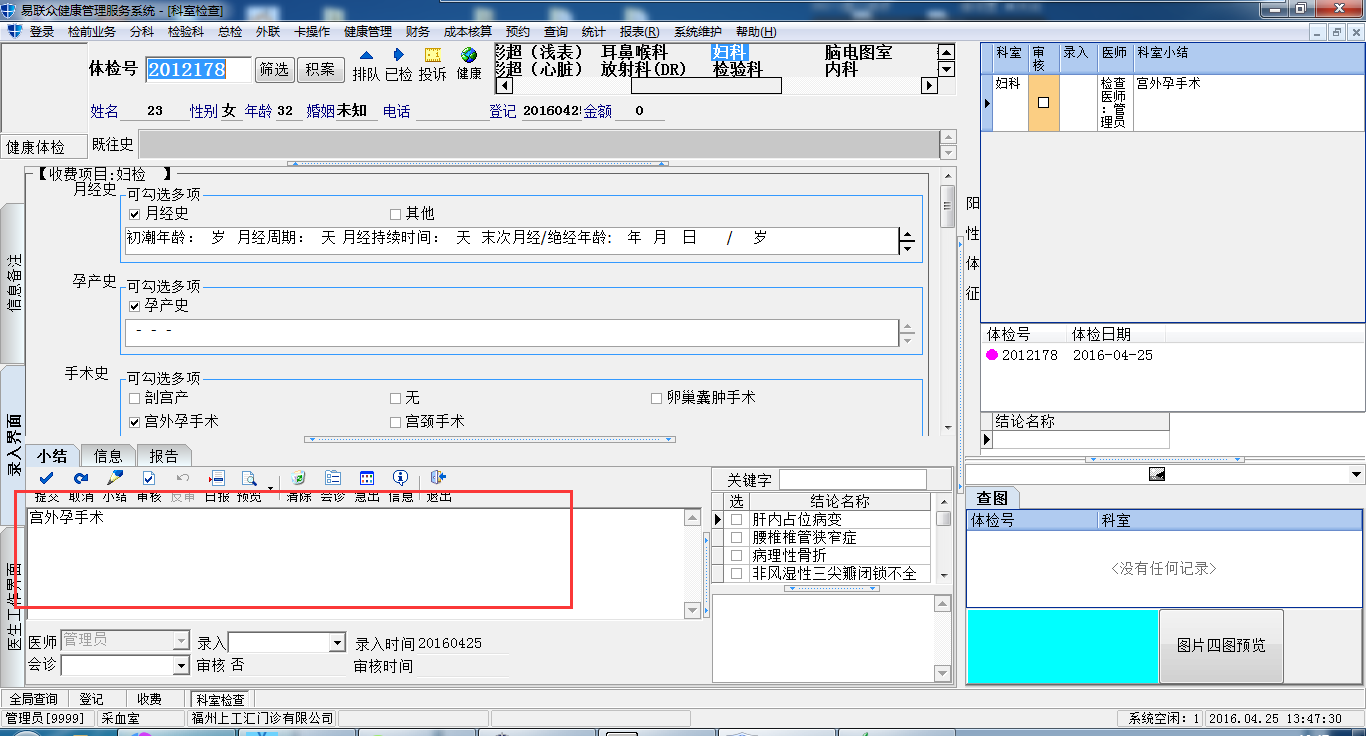Toggle the 孕产史 checkbox
This screenshot has height=736, width=1366.
[x=135, y=306]
